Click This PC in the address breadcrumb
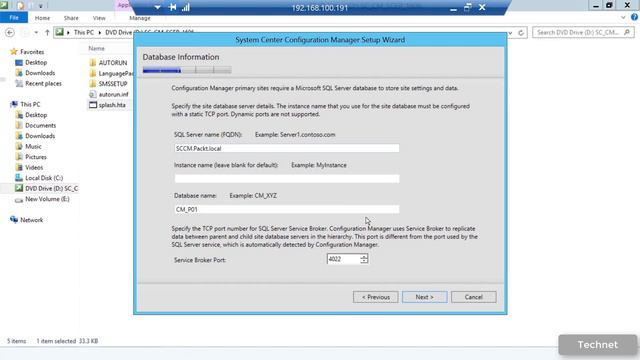Screen dimensions: 640x360 coord(84,32)
